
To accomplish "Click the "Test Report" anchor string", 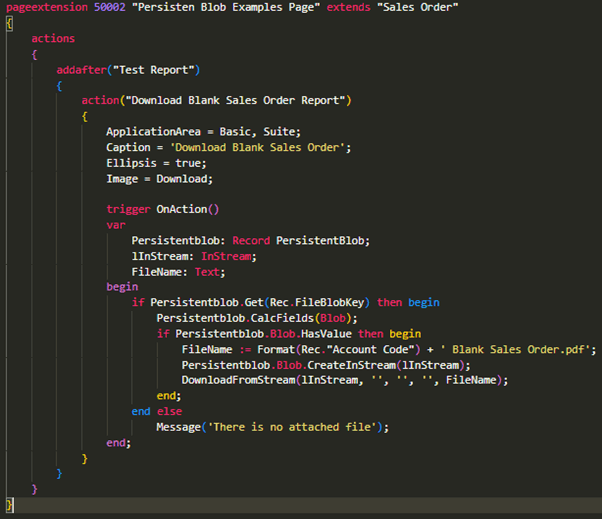I will [154, 70].
